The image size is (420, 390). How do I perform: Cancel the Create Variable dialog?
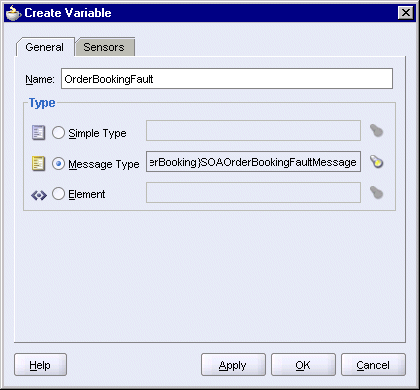coord(373,365)
